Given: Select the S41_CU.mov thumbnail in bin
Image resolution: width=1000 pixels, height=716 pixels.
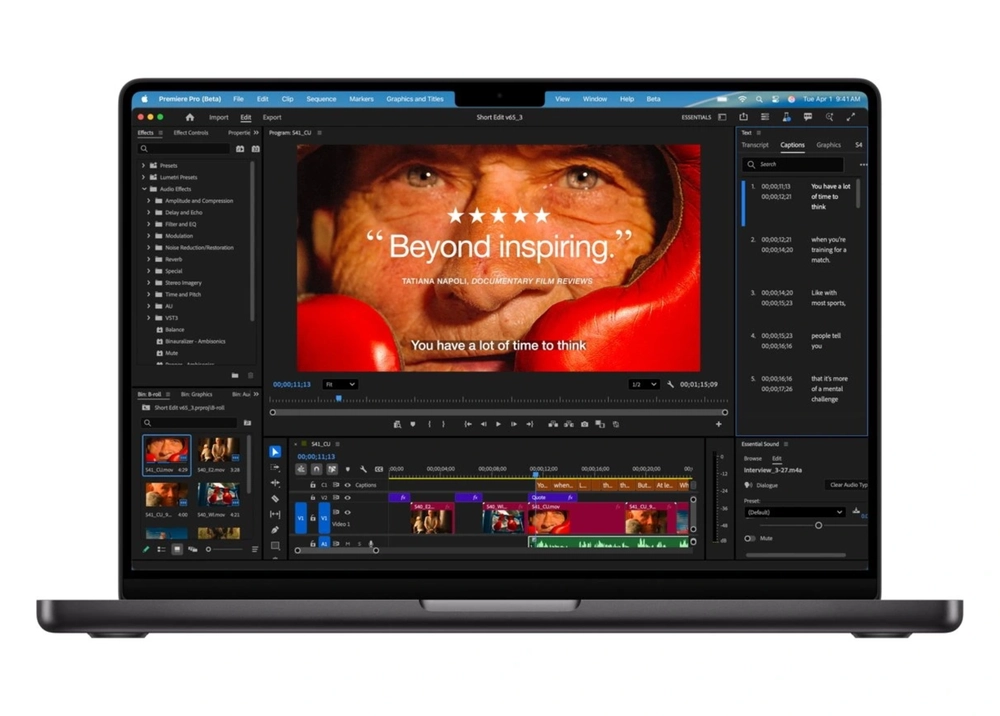Looking at the screenshot, I should point(166,451).
